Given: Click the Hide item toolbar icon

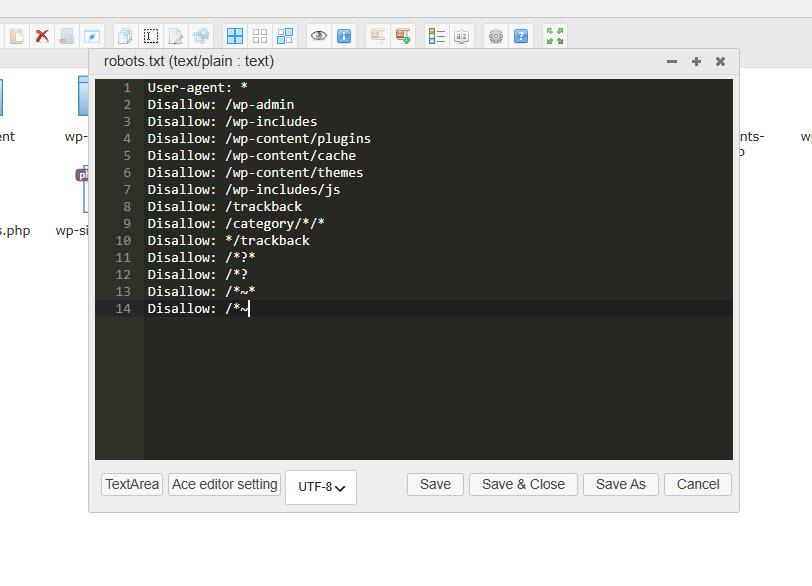Looking at the screenshot, I should (92, 36).
